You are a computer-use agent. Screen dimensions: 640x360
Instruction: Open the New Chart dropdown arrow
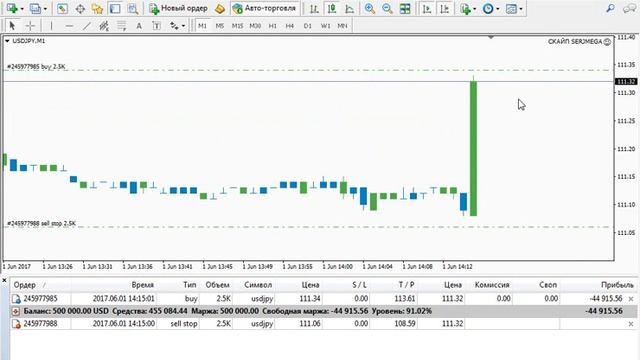[x=22, y=9]
